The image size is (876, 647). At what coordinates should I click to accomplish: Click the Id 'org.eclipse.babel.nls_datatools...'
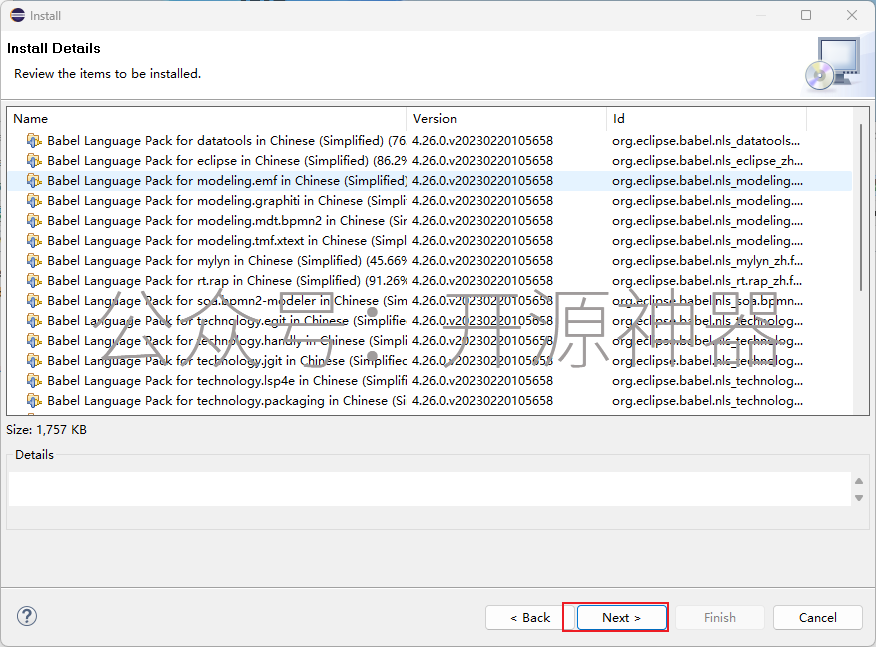click(x=706, y=141)
